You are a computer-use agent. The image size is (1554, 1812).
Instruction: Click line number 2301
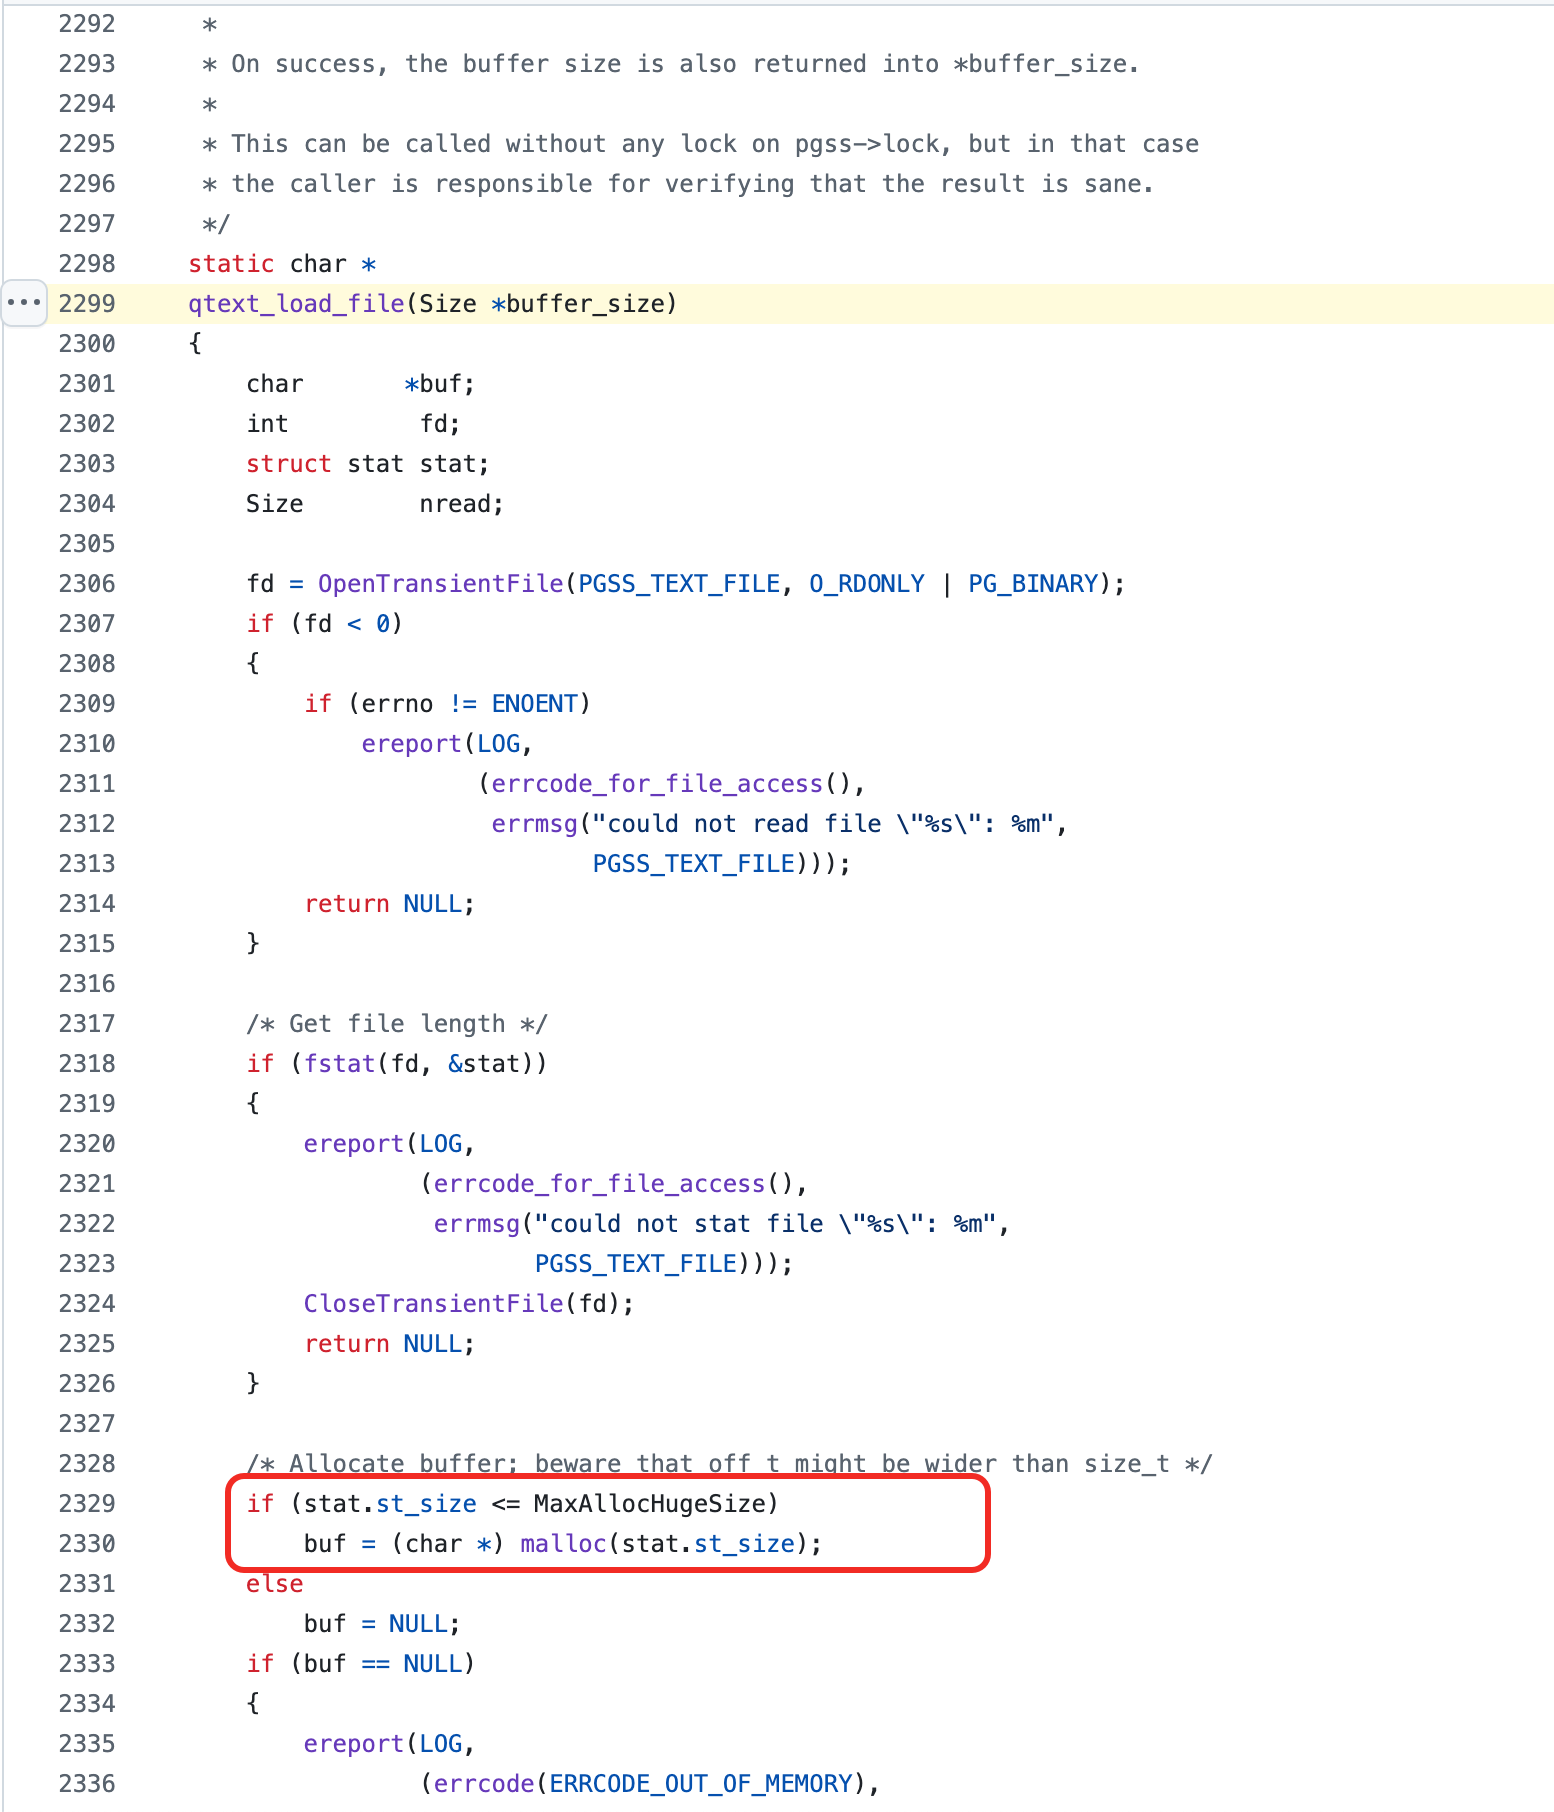pos(87,383)
